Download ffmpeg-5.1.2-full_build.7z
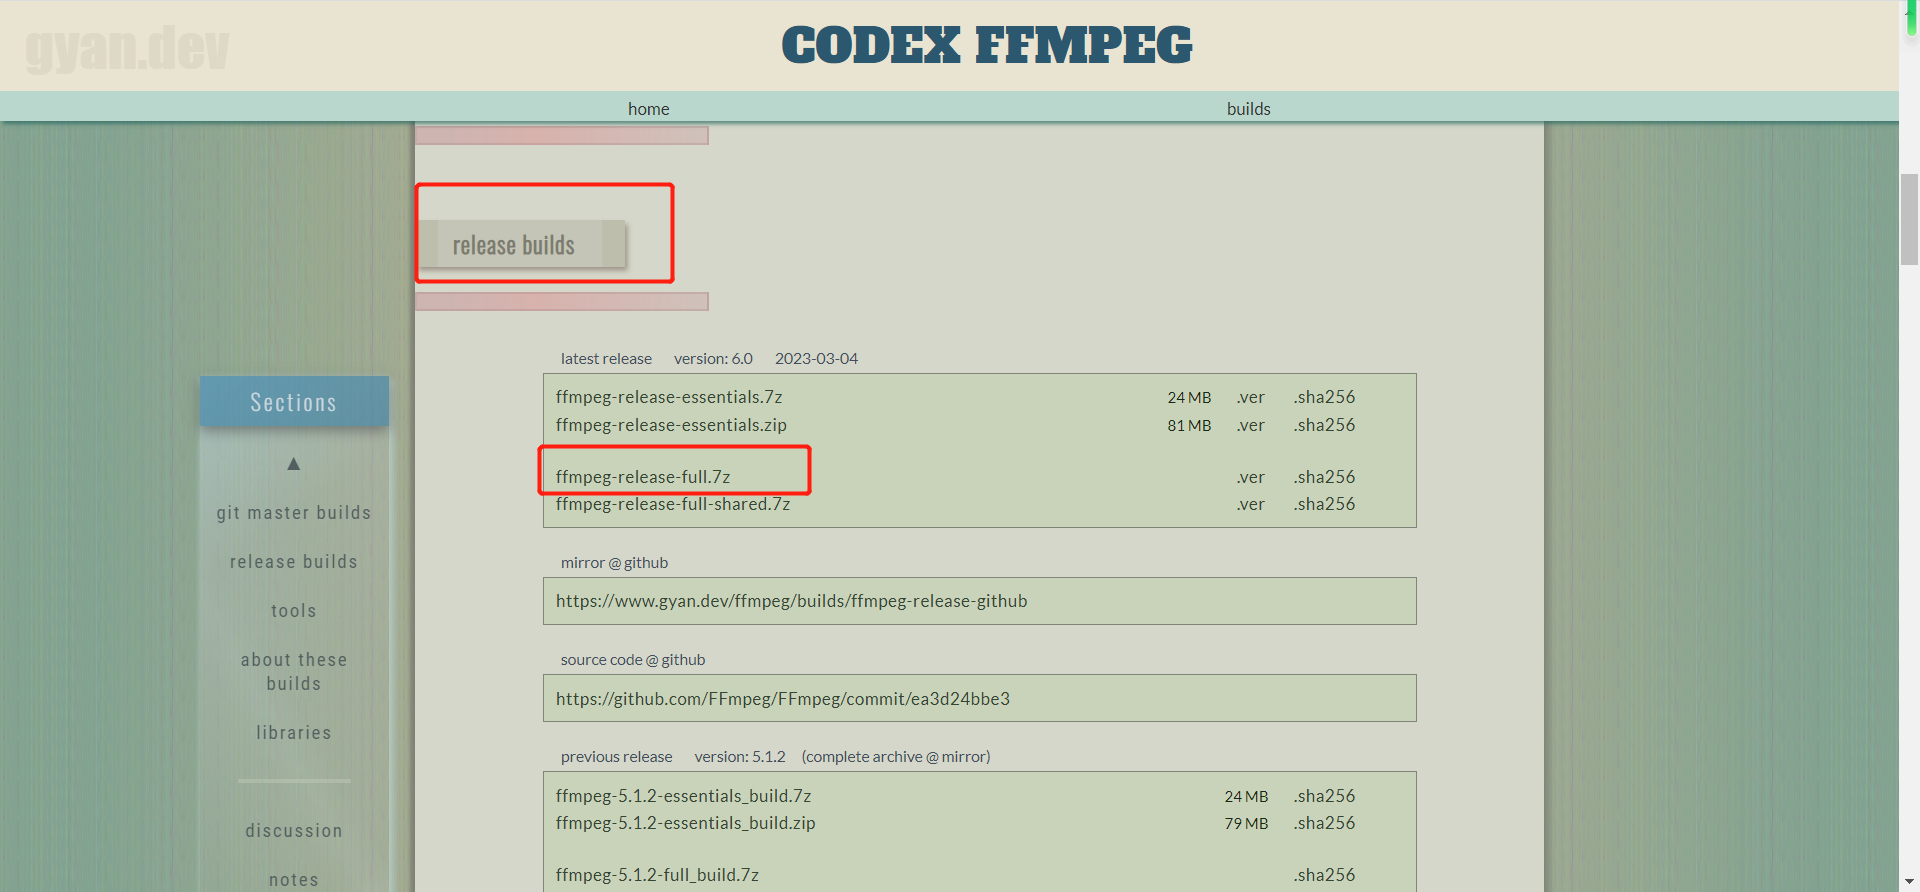 pos(657,875)
